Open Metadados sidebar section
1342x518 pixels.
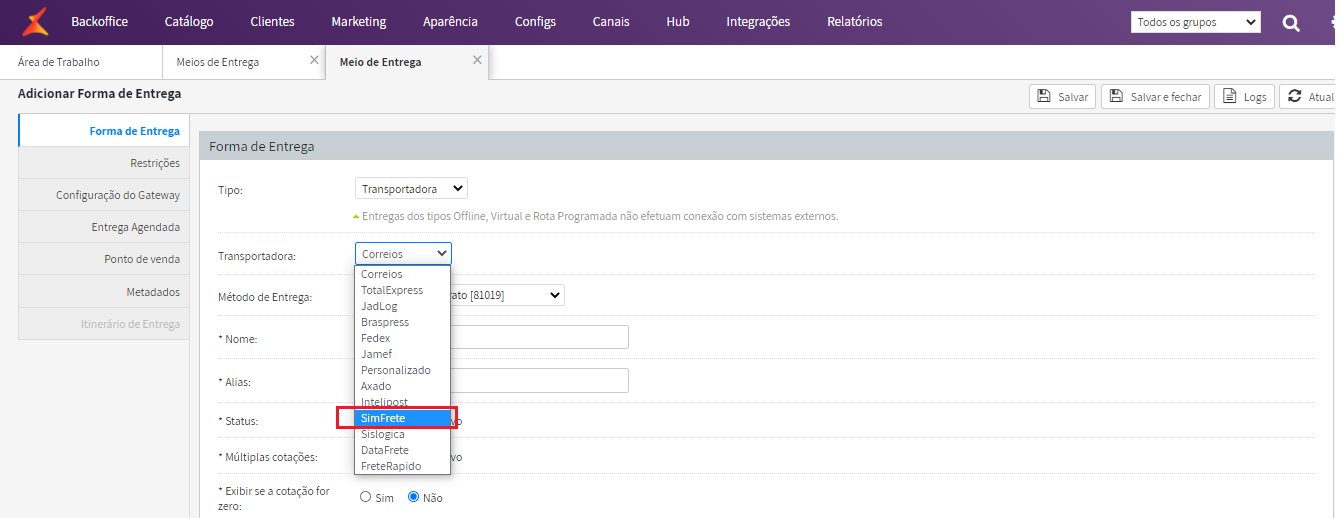pos(104,292)
